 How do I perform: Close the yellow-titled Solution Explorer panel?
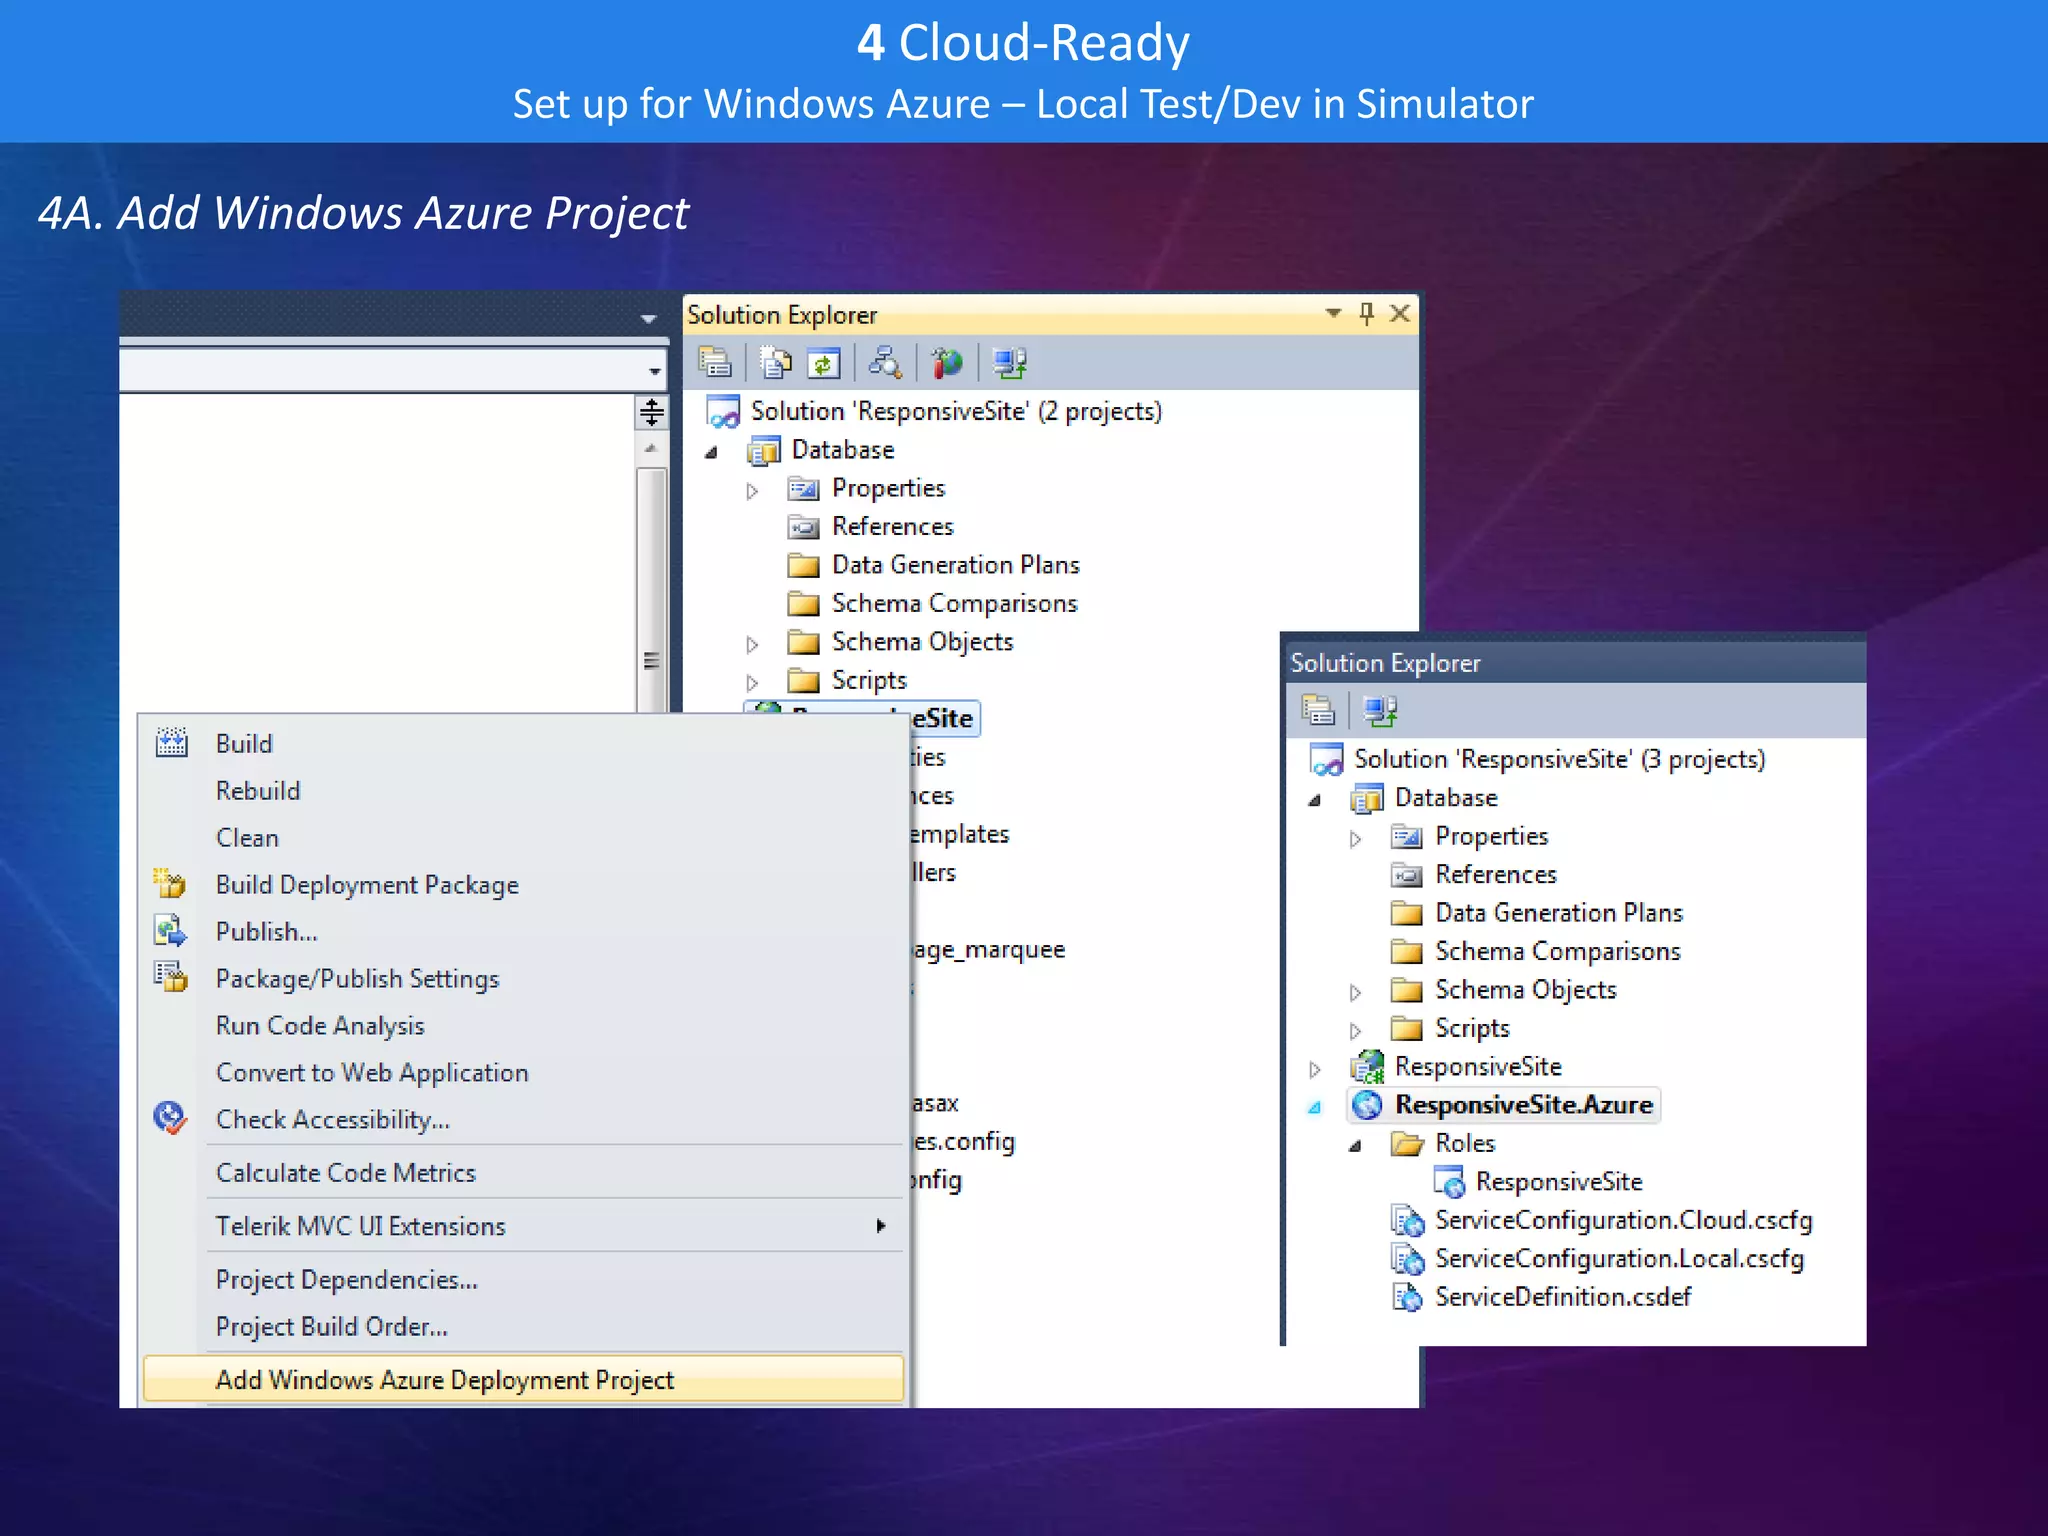pos(1400,313)
